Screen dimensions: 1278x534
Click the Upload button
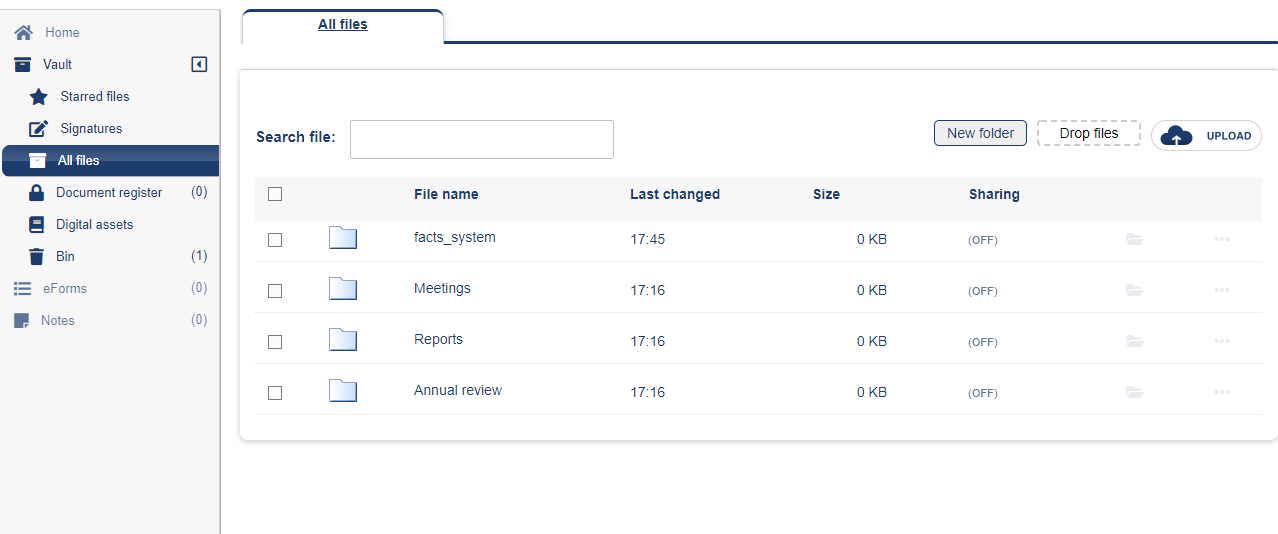1206,136
